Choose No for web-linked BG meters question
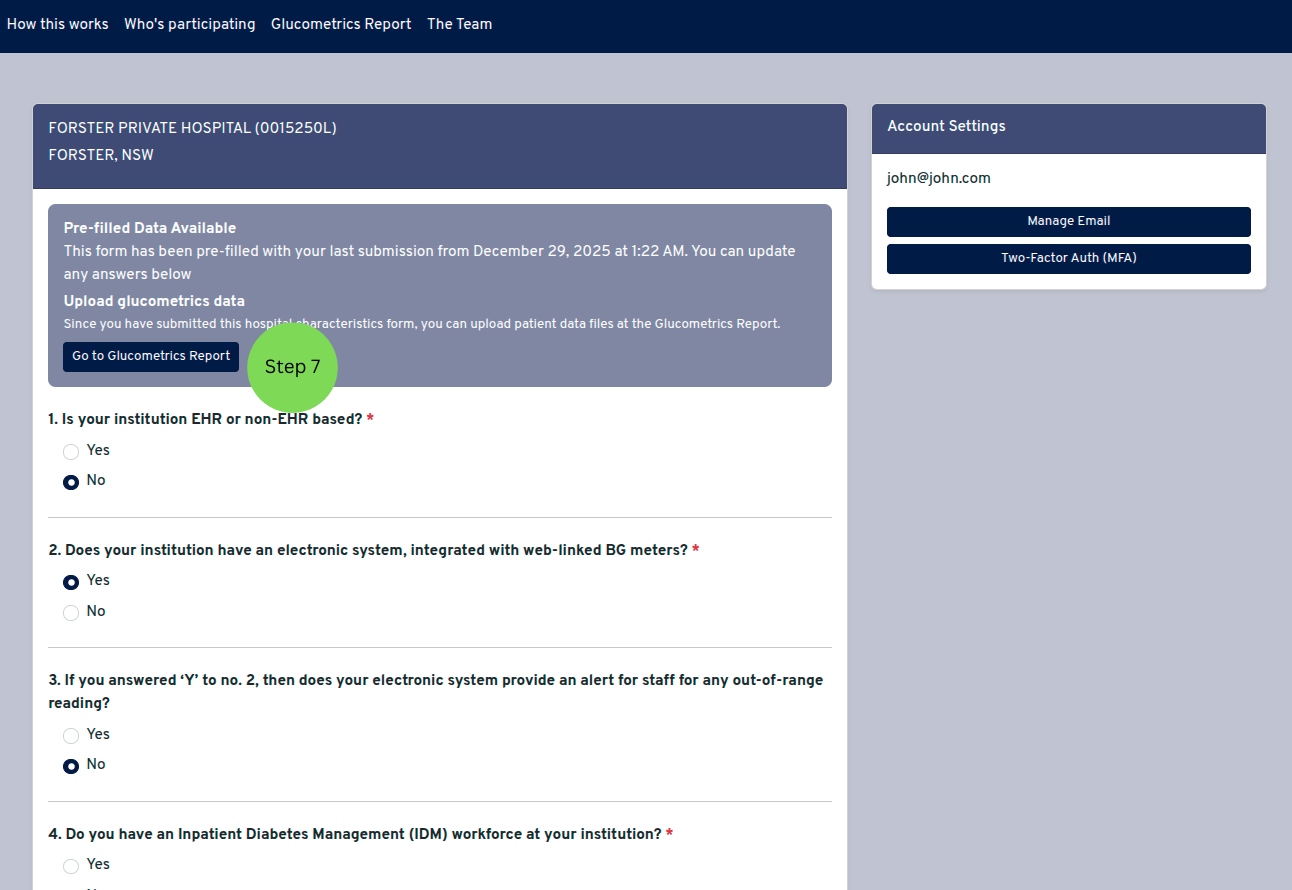This screenshot has width=1292, height=890. click(71, 612)
